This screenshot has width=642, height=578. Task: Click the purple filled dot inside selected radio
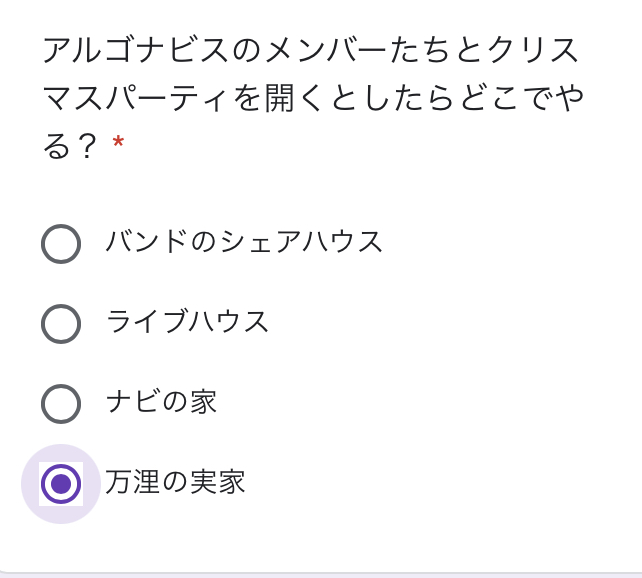pyautogui.click(x=61, y=483)
